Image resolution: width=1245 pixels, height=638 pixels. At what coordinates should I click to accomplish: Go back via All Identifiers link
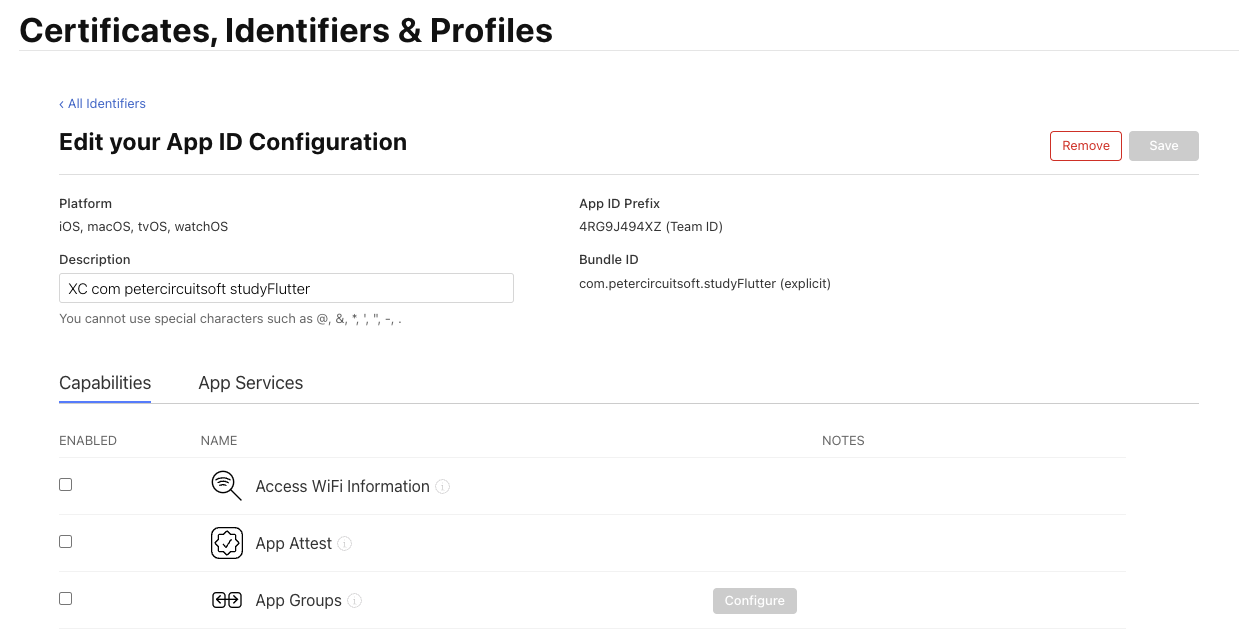point(102,104)
